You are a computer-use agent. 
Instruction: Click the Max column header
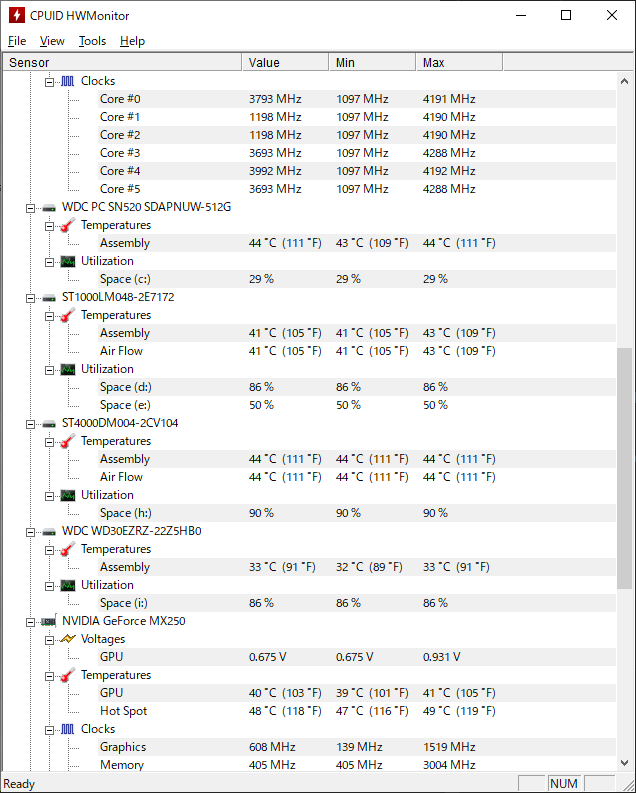(459, 62)
